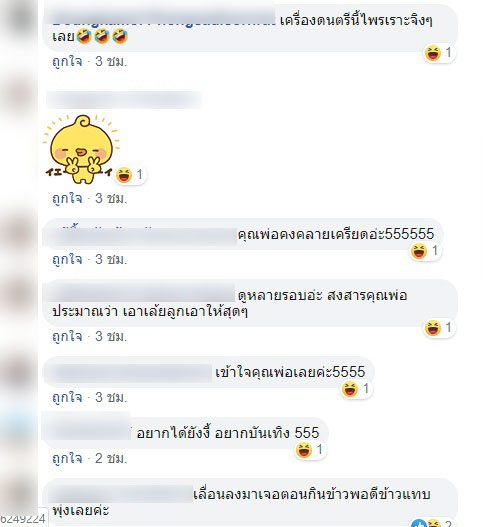Open author name of เข้าใจคุณพ่อเลยค่ะ comment
483x527 pixels.
pos(129,373)
